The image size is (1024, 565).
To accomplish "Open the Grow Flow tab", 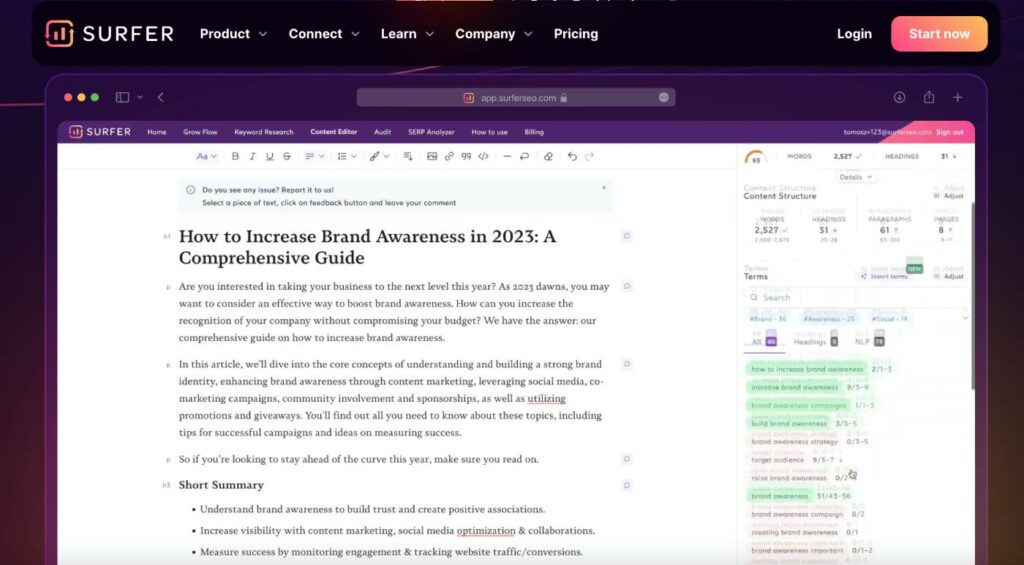I will click(200, 132).
